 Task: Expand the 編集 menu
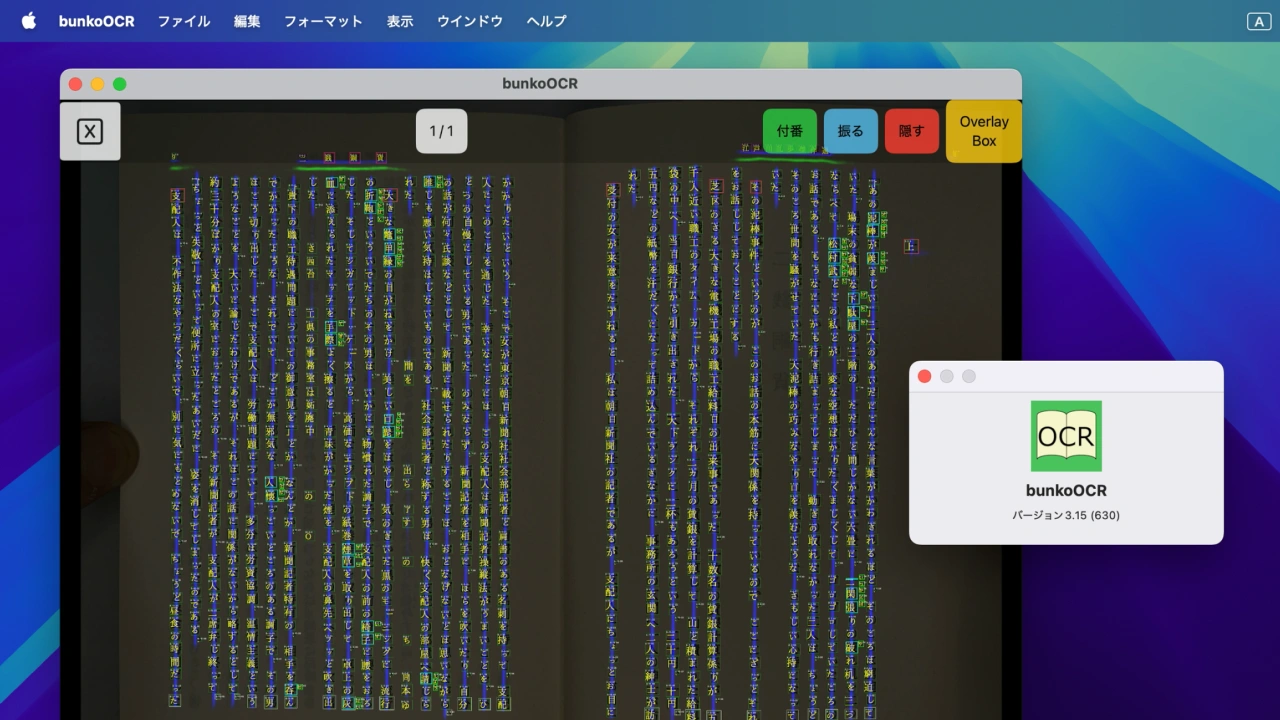click(247, 21)
